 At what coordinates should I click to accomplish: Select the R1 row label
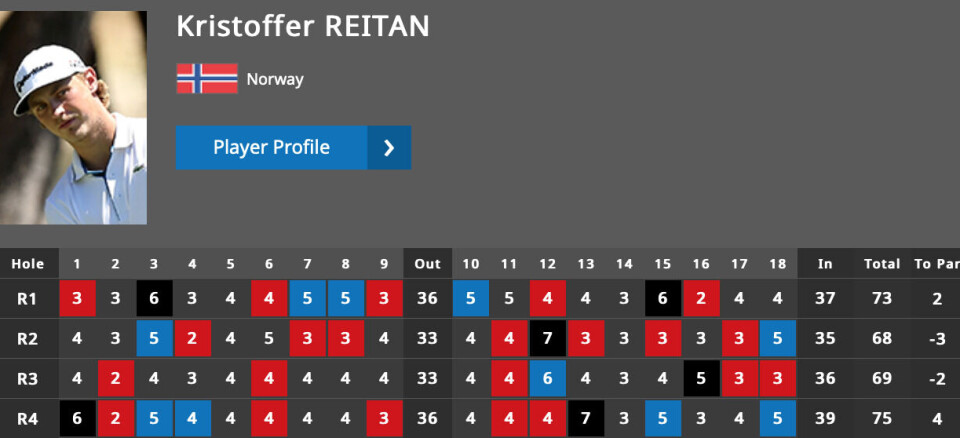(28, 298)
